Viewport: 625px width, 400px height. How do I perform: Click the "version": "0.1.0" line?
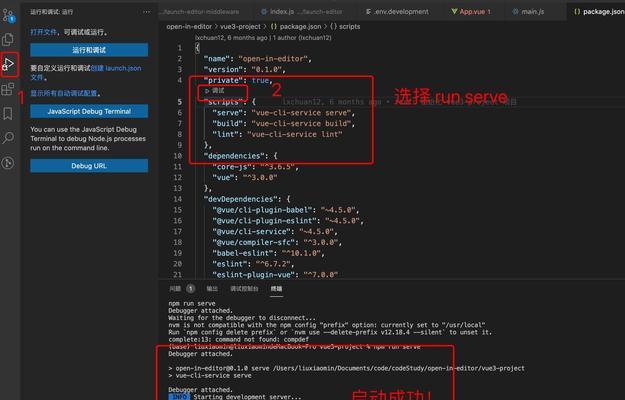tap(245, 69)
